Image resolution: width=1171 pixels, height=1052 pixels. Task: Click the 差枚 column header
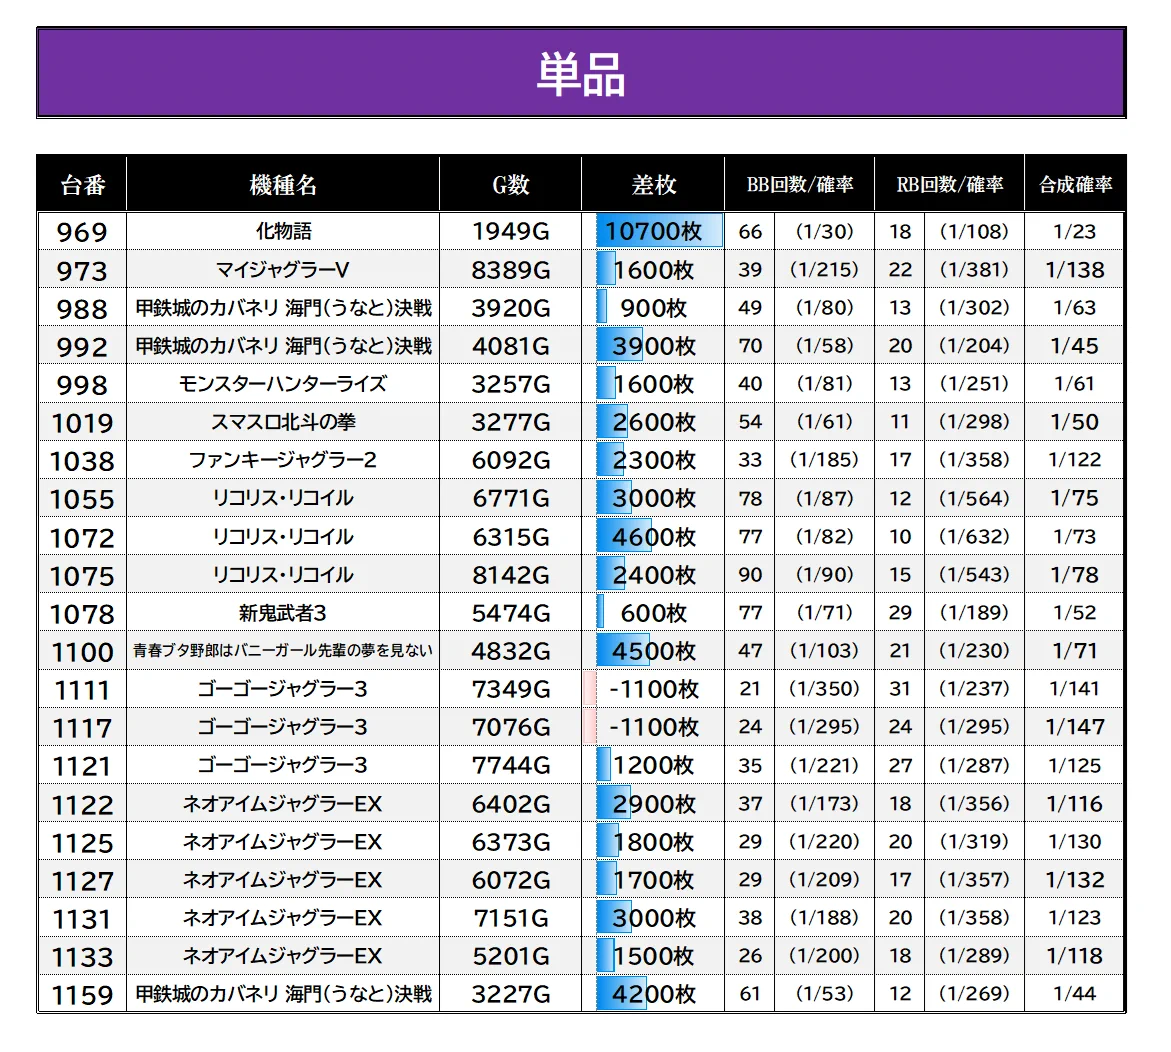tap(653, 184)
